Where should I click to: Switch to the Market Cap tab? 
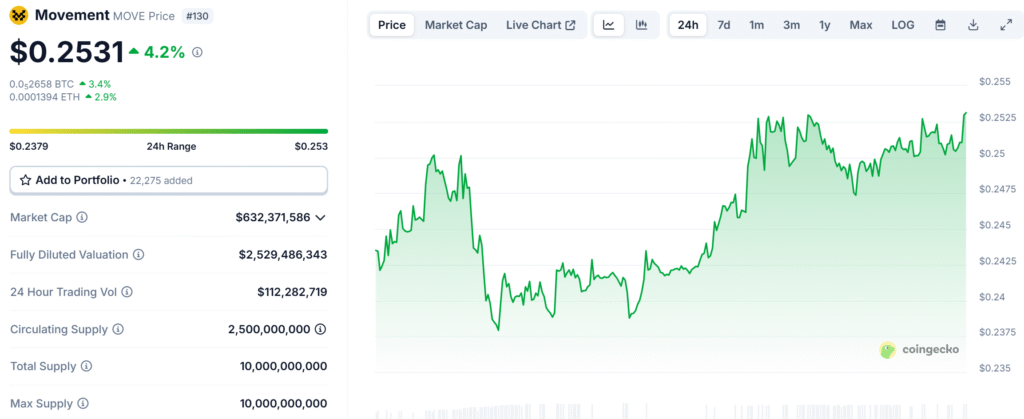coord(456,25)
